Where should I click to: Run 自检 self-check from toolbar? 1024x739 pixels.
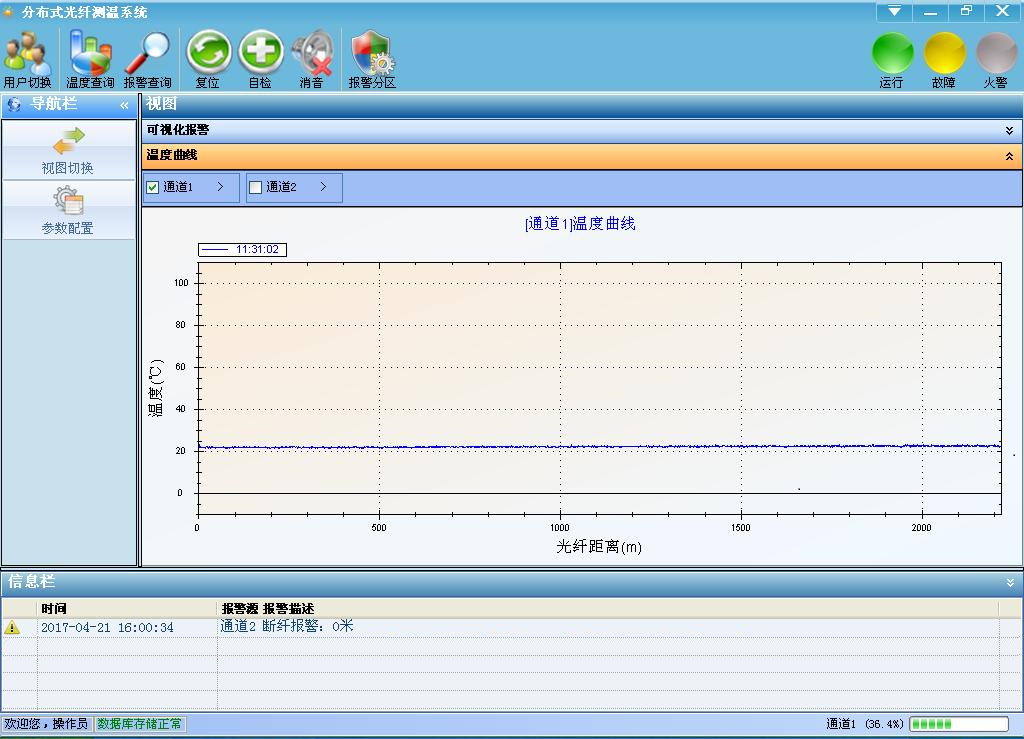[x=260, y=55]
